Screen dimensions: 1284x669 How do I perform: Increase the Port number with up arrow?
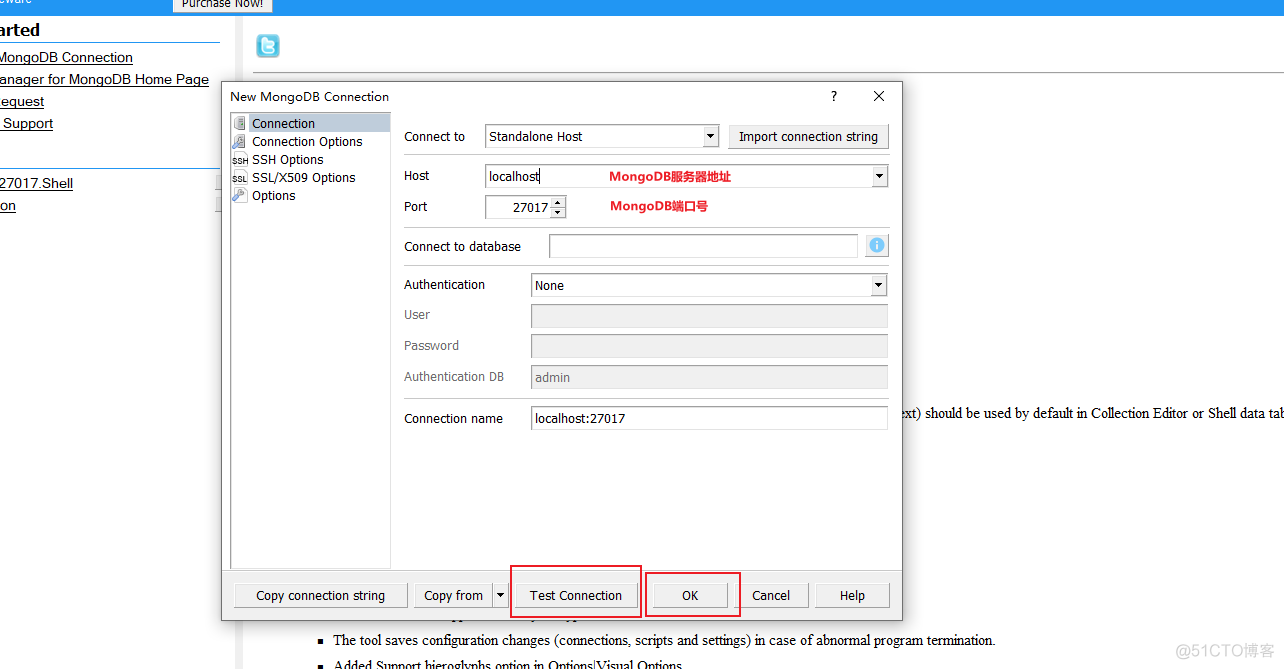(558, 202)
